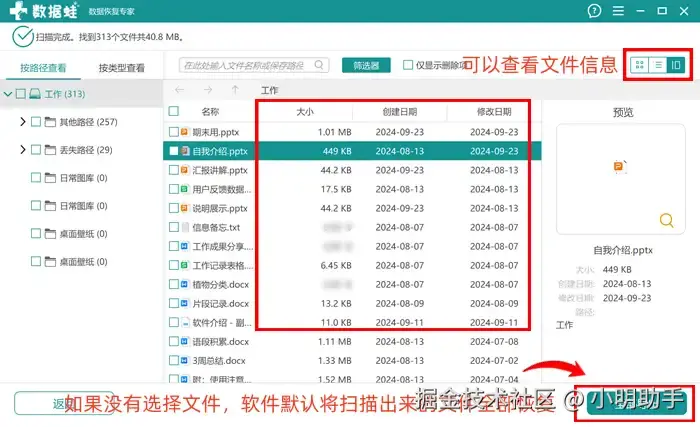Open the 筛选器 filter button
The width and height of the screenshot is (700, 427).
(366, 65)
